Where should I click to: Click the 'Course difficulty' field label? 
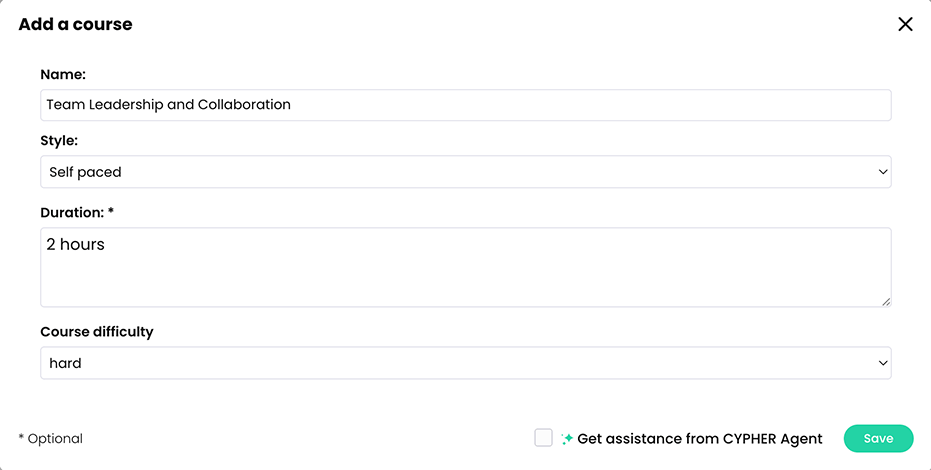[97, 332]
